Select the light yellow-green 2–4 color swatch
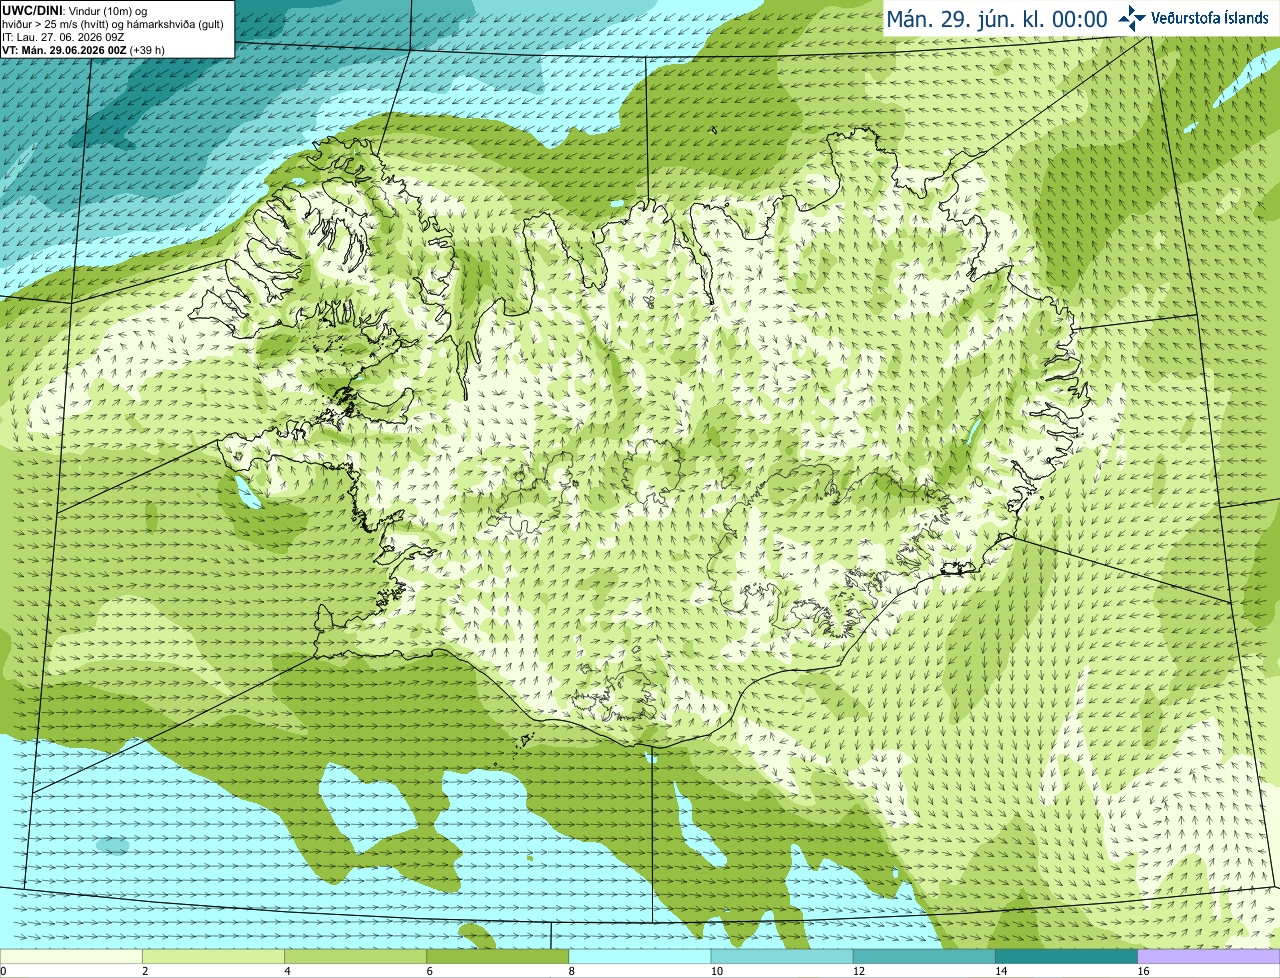The height and width of the screenshot is (978, 1280). pyautogui.click(x=214, y=956)
